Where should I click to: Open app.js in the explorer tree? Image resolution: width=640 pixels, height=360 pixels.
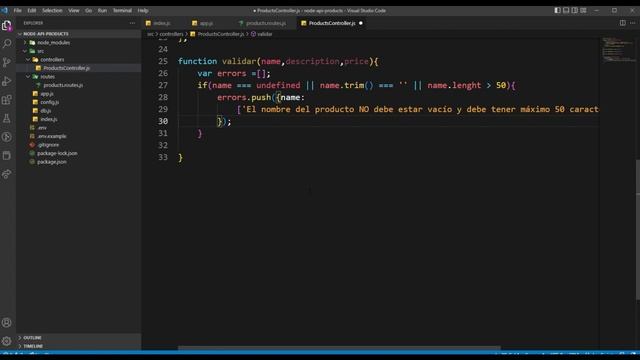pos(47,94)
